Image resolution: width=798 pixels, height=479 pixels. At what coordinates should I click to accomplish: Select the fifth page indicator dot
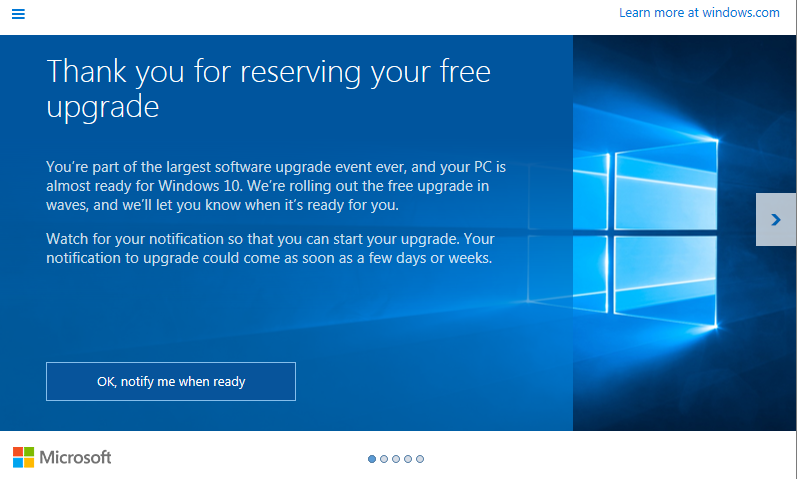point(420,459)
